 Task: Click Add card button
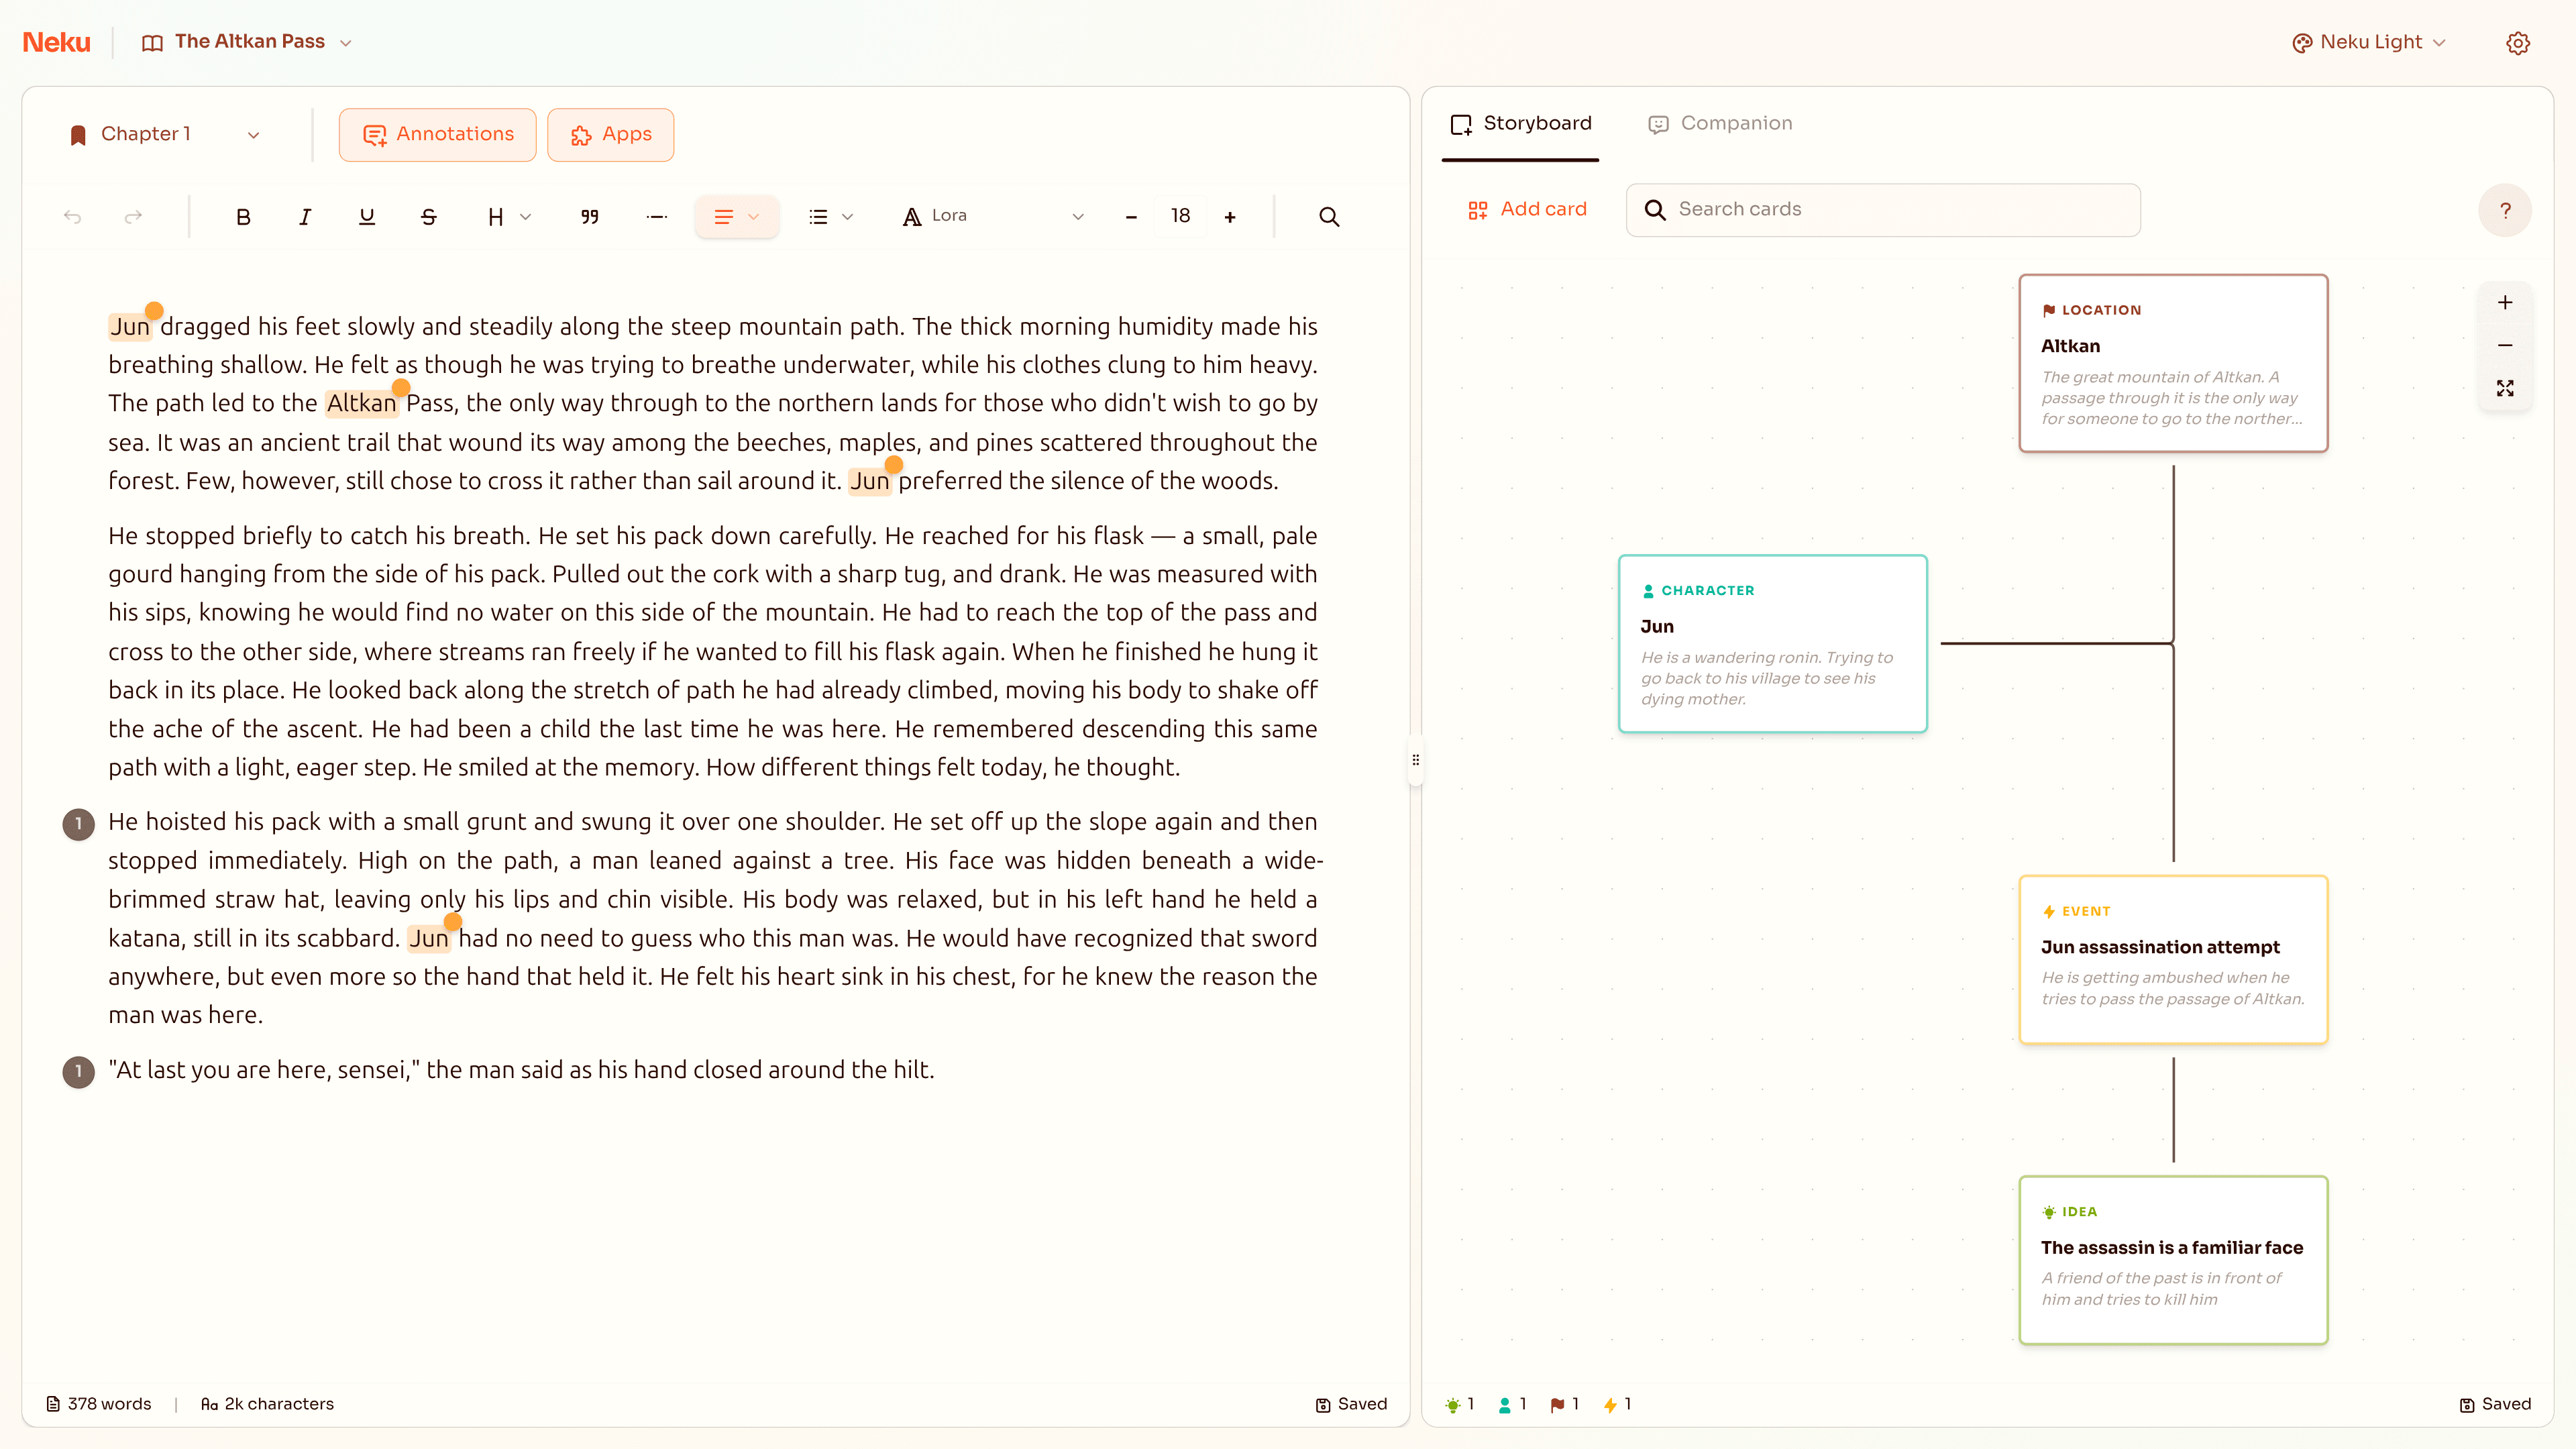click(1527, 209)
